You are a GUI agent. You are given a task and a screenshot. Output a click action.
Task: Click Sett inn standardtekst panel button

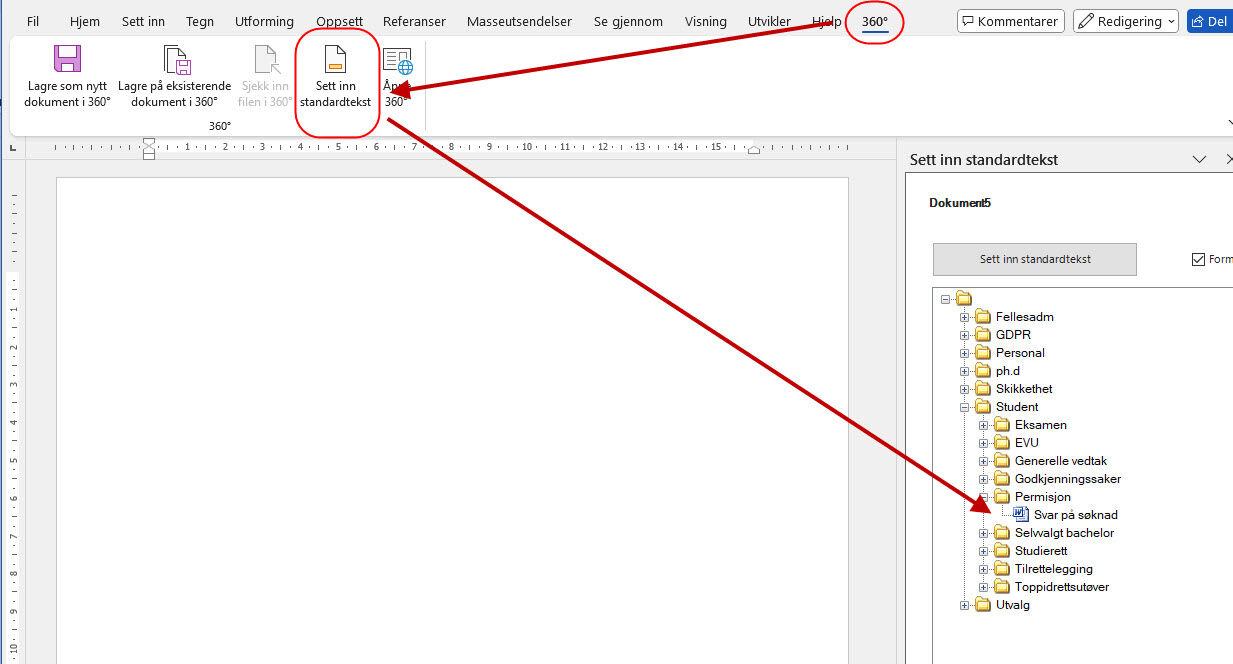[1035, 259]
